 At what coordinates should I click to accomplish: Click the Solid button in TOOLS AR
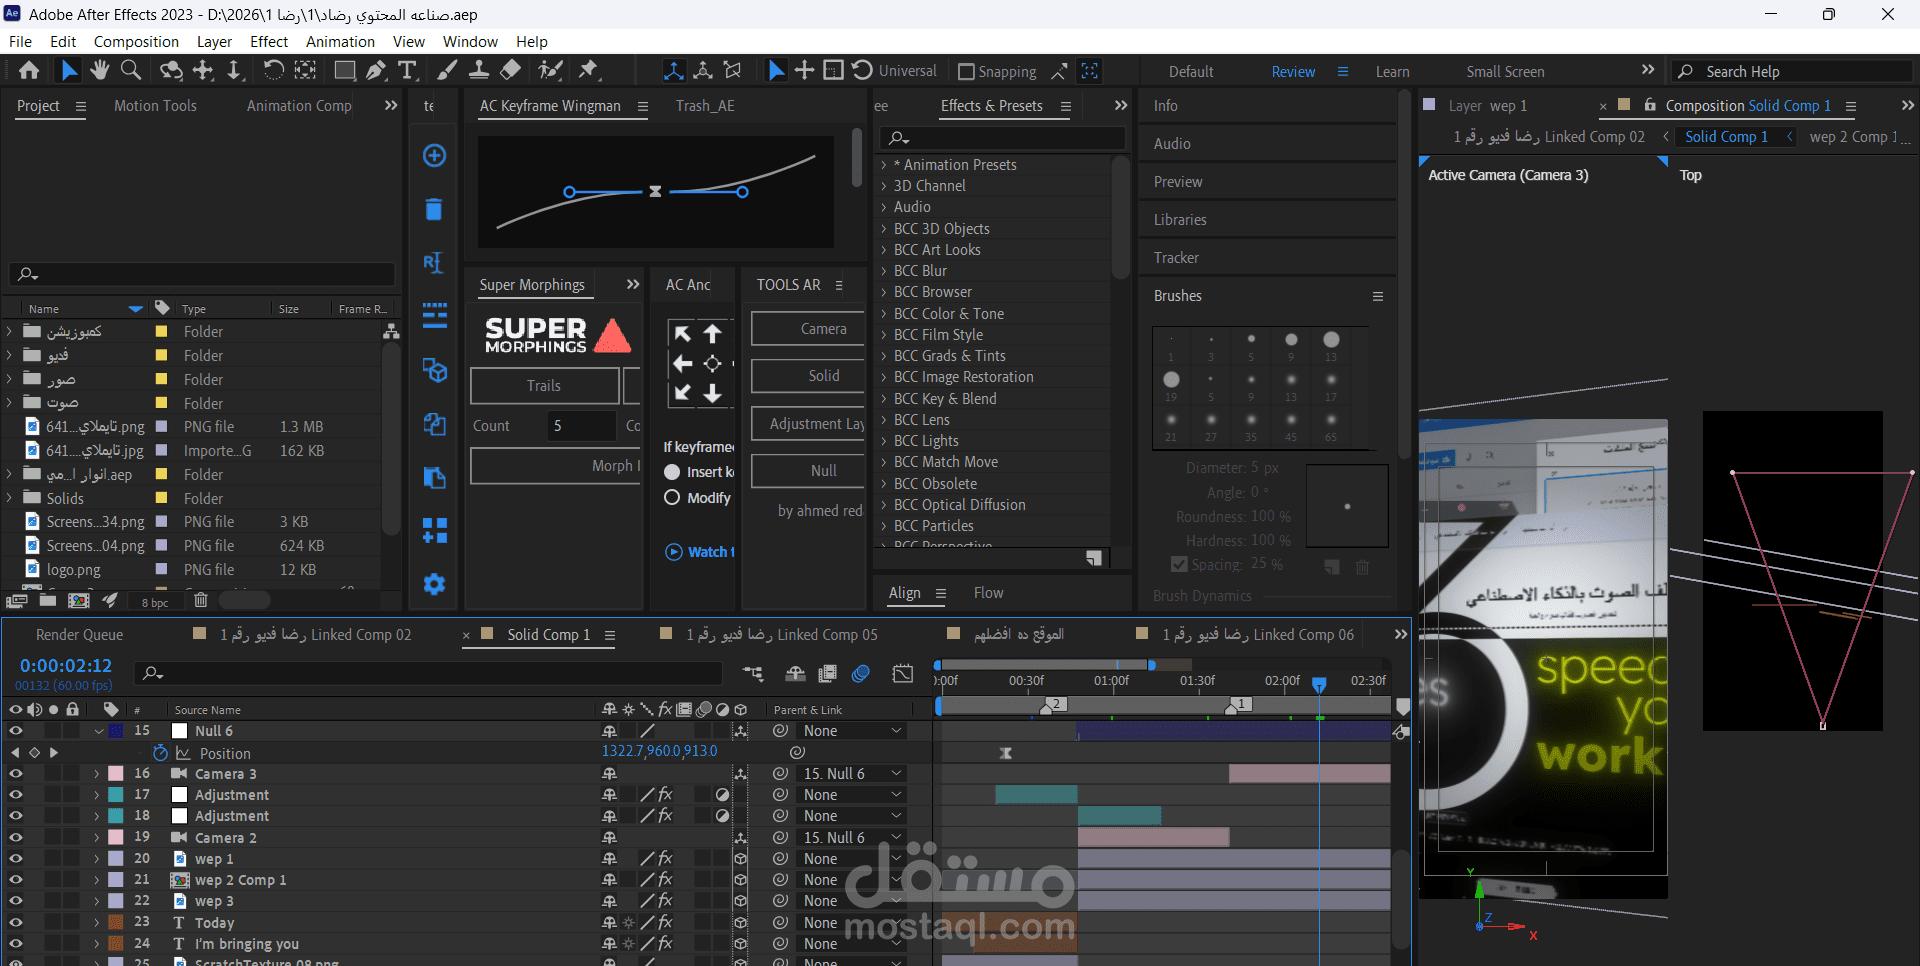click(x=808, y=376)
